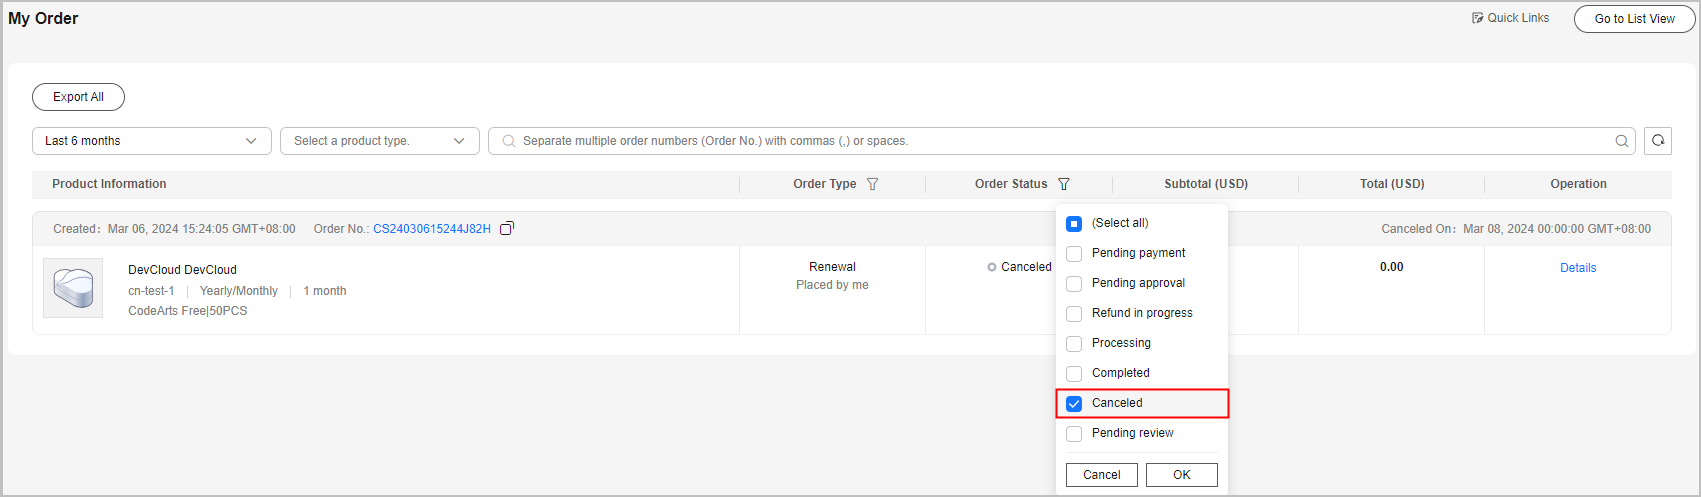Cancel the status filter popup
The width and height of the screenshot is (1701, 497).
[1101, 475]
